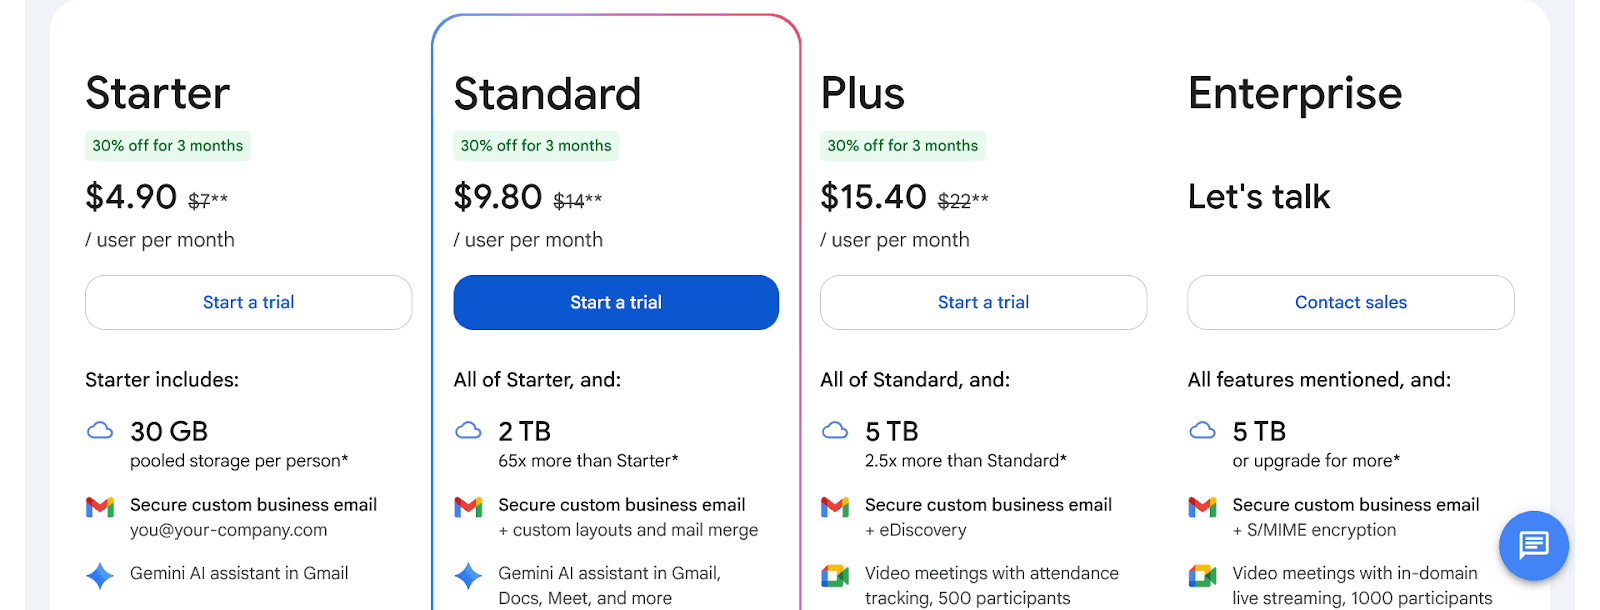Click the Gmail icon in Enterprise plan
Viewport: 1600px width, 610px height.
click(x=1202, y=507)
